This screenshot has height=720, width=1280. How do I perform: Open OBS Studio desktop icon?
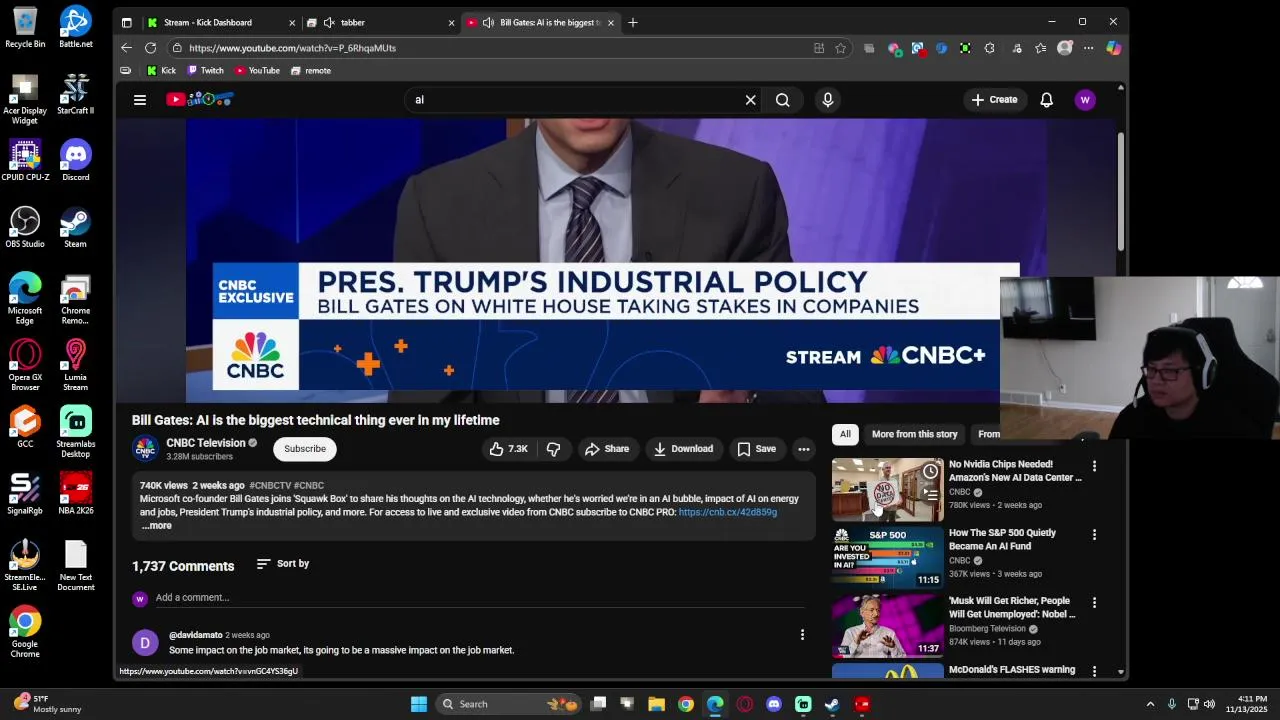(x=25, y=227)
